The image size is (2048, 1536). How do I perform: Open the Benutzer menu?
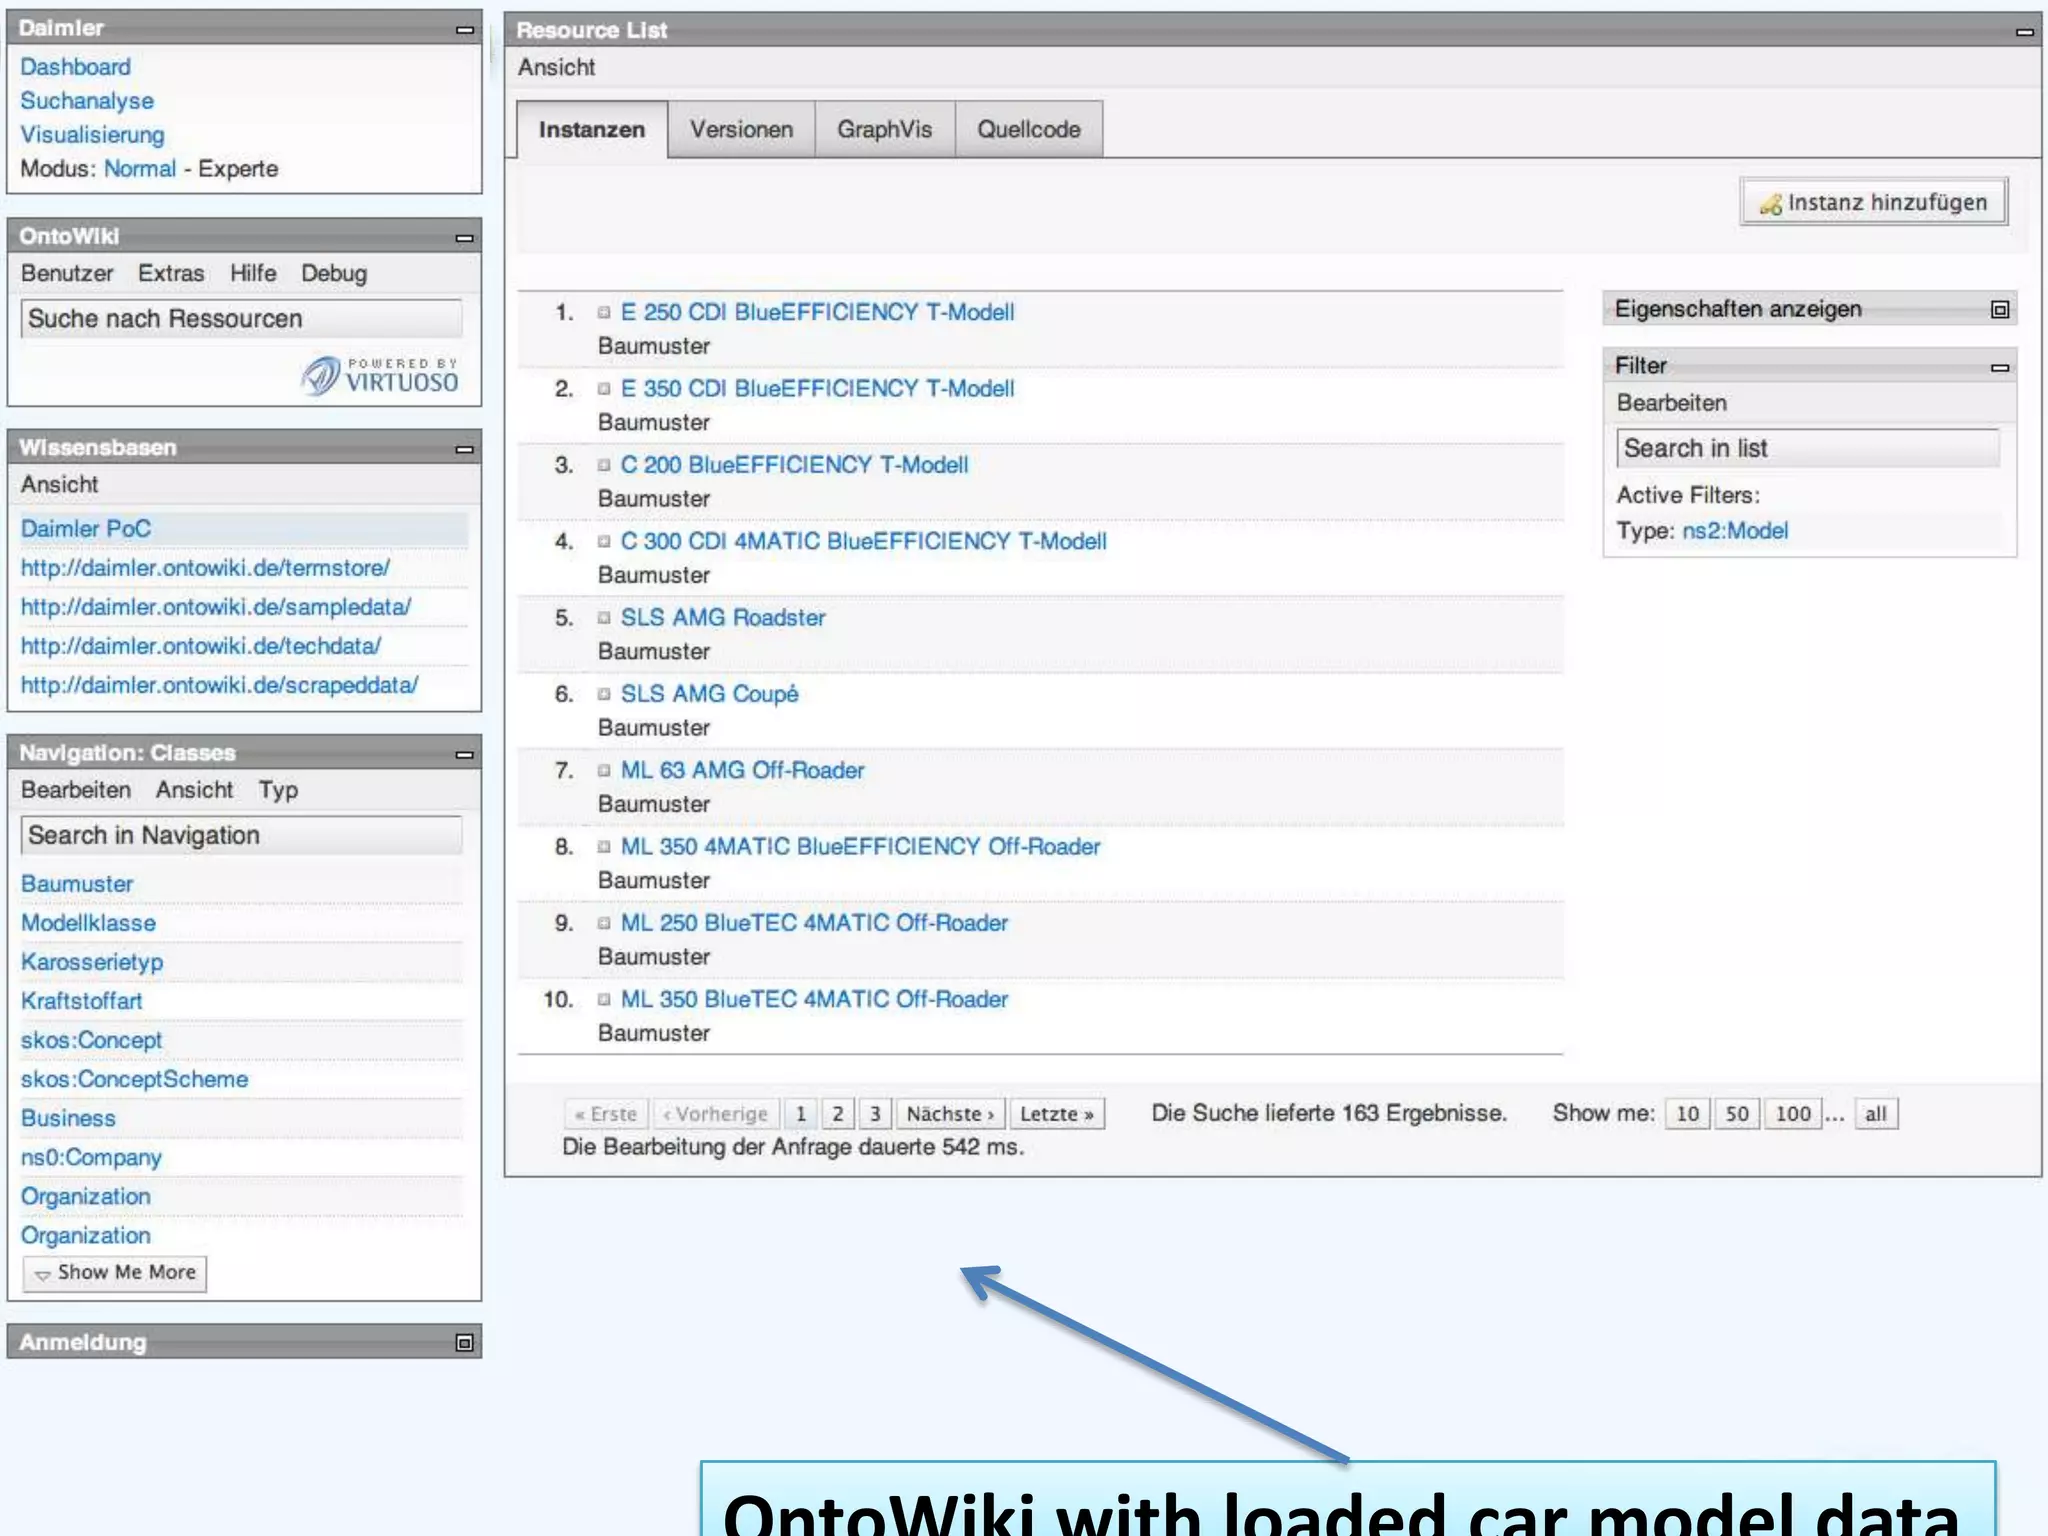pyautogui.click(x=67, y=273)
